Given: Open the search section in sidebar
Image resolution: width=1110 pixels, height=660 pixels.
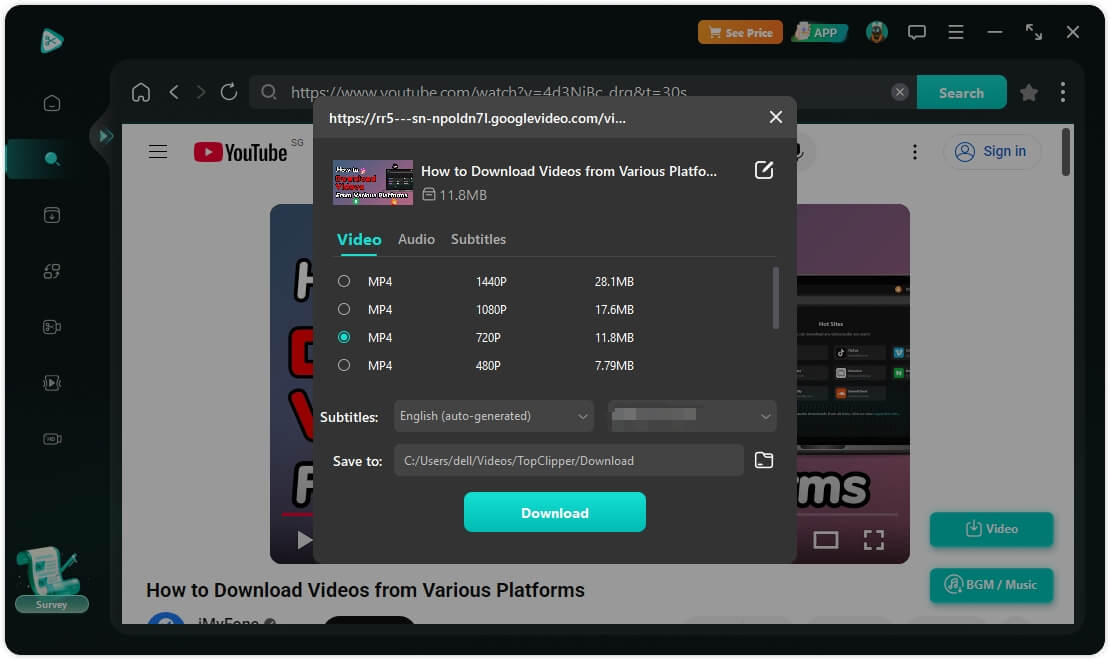Looking at the screenshot, I should 52,159.
